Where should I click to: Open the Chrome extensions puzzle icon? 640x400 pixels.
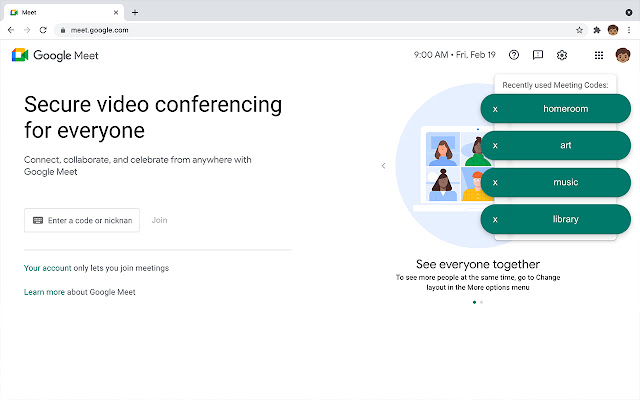[598, 30]
